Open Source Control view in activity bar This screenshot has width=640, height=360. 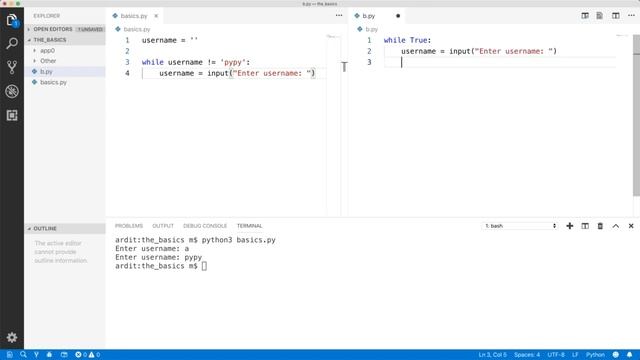tap(12, 67)
